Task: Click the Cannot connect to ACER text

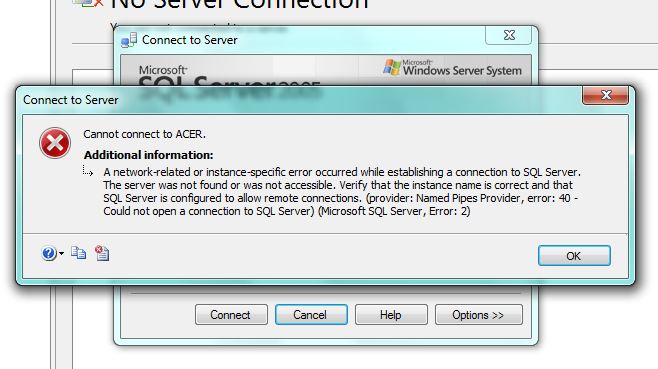Action: pos(144,134)
